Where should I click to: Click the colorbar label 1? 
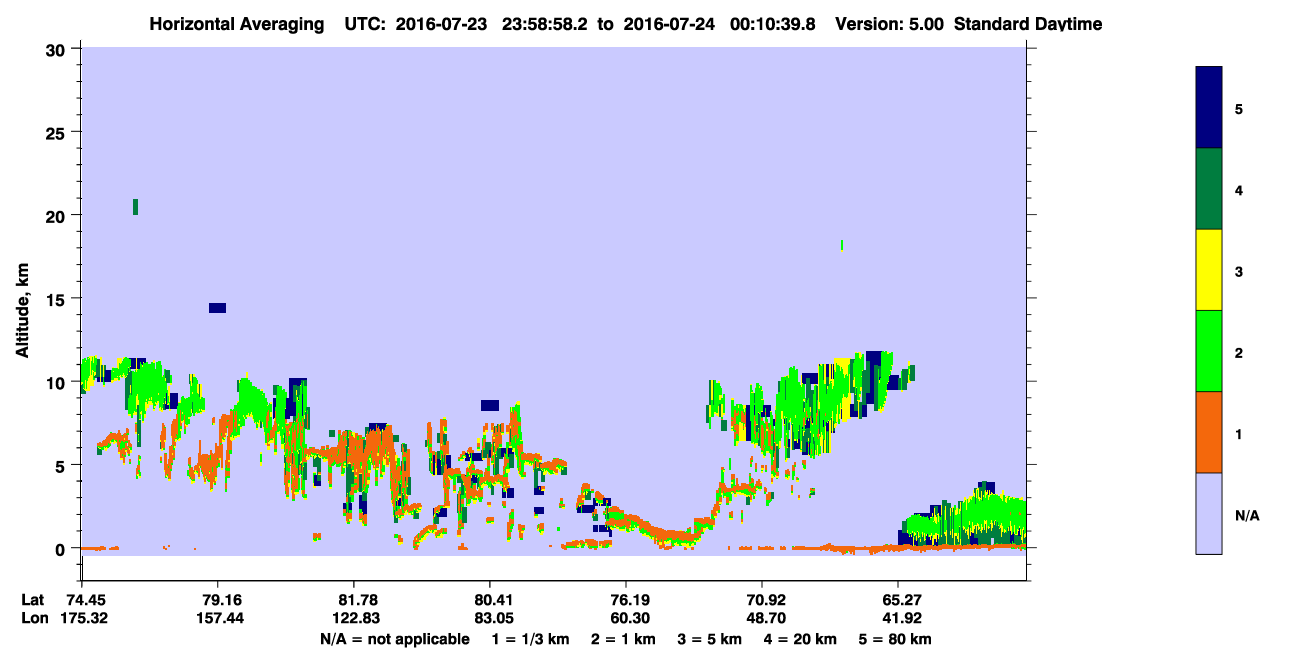click(1239, 432)
